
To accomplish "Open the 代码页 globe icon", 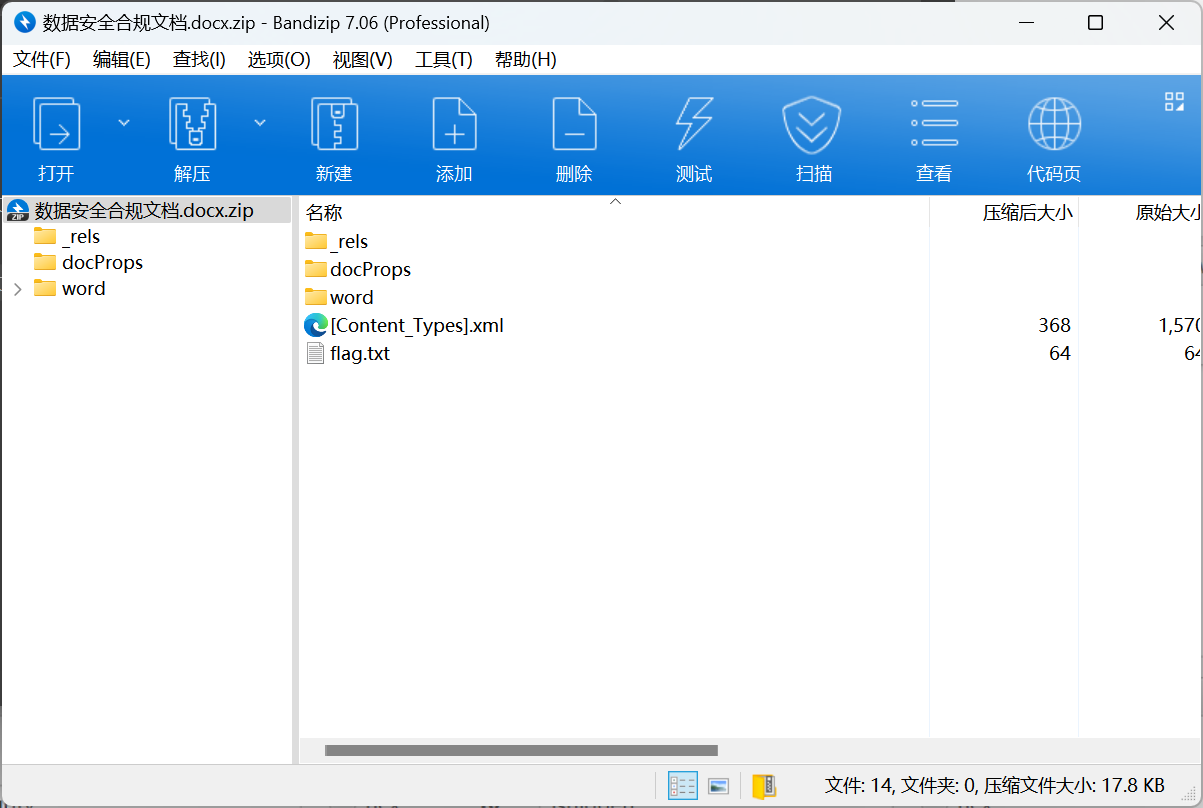I will (x=1054, y=123).
